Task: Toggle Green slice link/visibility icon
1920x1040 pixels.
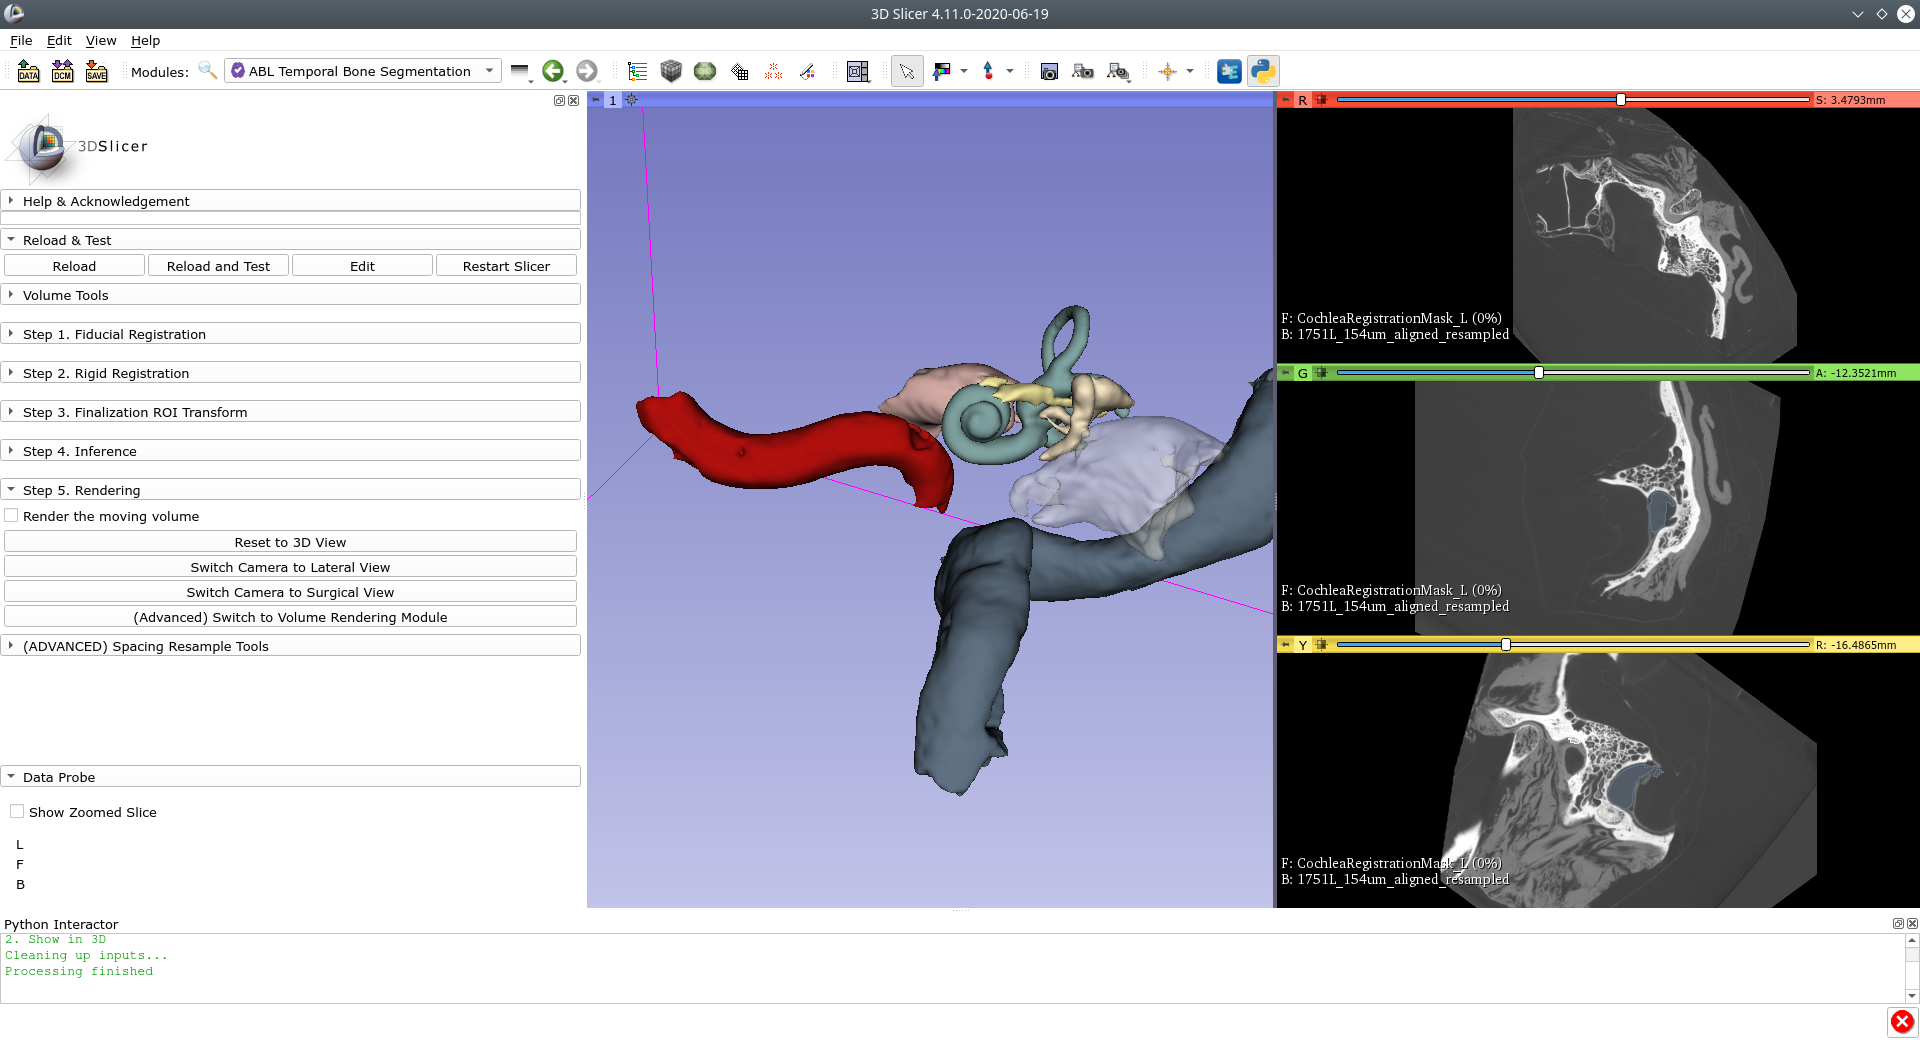Action: pos(1321,373)
